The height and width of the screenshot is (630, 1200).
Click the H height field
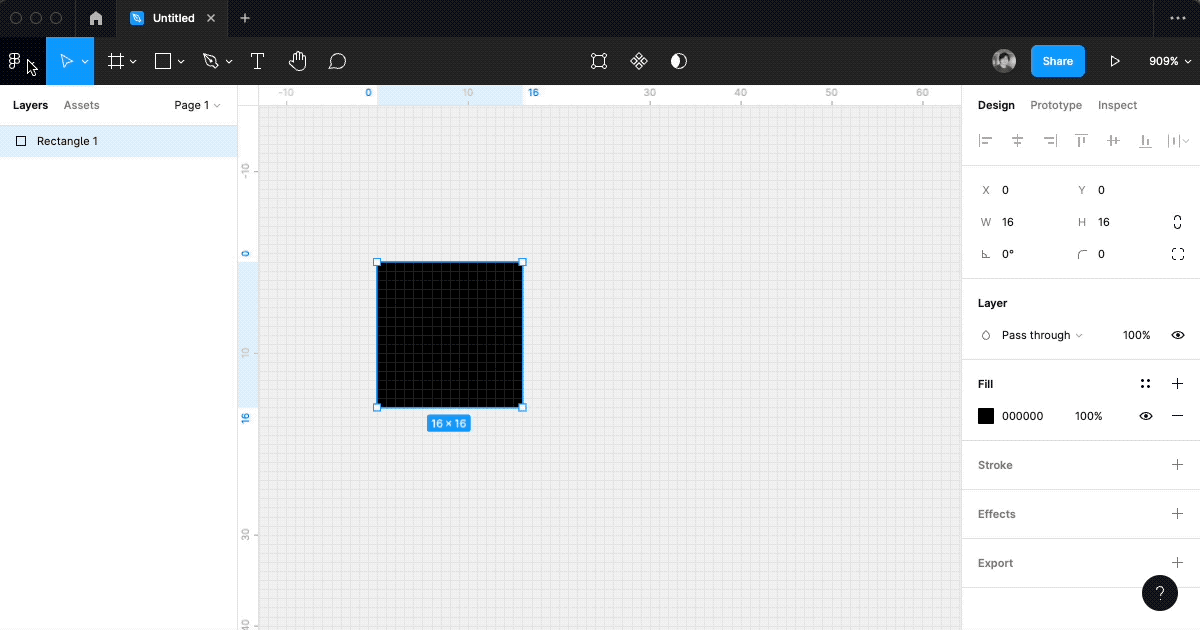click(1115, 222)
